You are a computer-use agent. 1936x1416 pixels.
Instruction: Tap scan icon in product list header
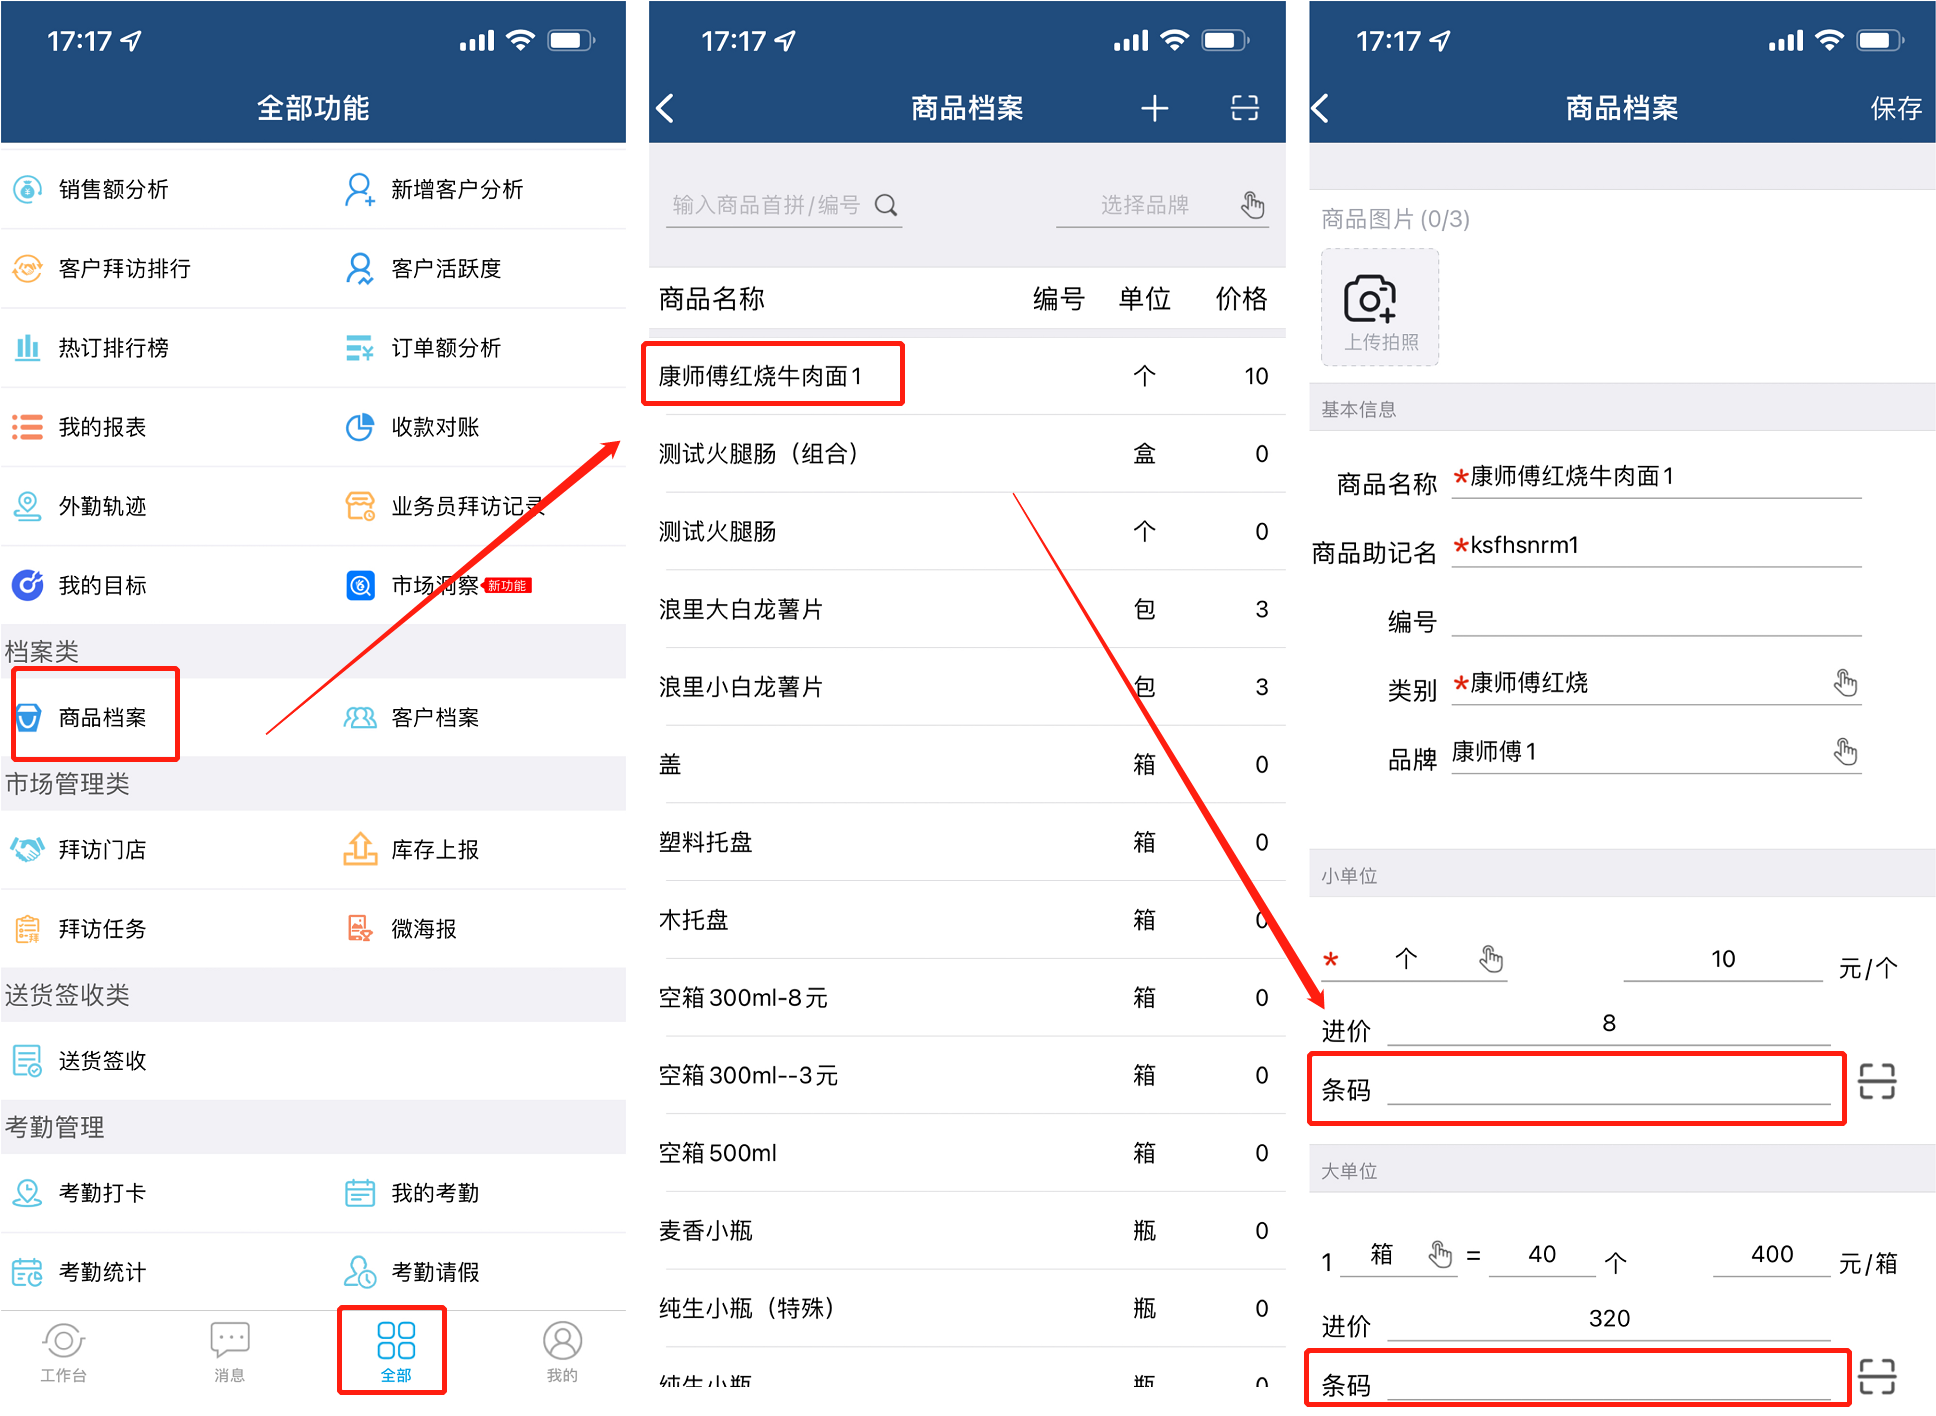(x=1245, y=108)
